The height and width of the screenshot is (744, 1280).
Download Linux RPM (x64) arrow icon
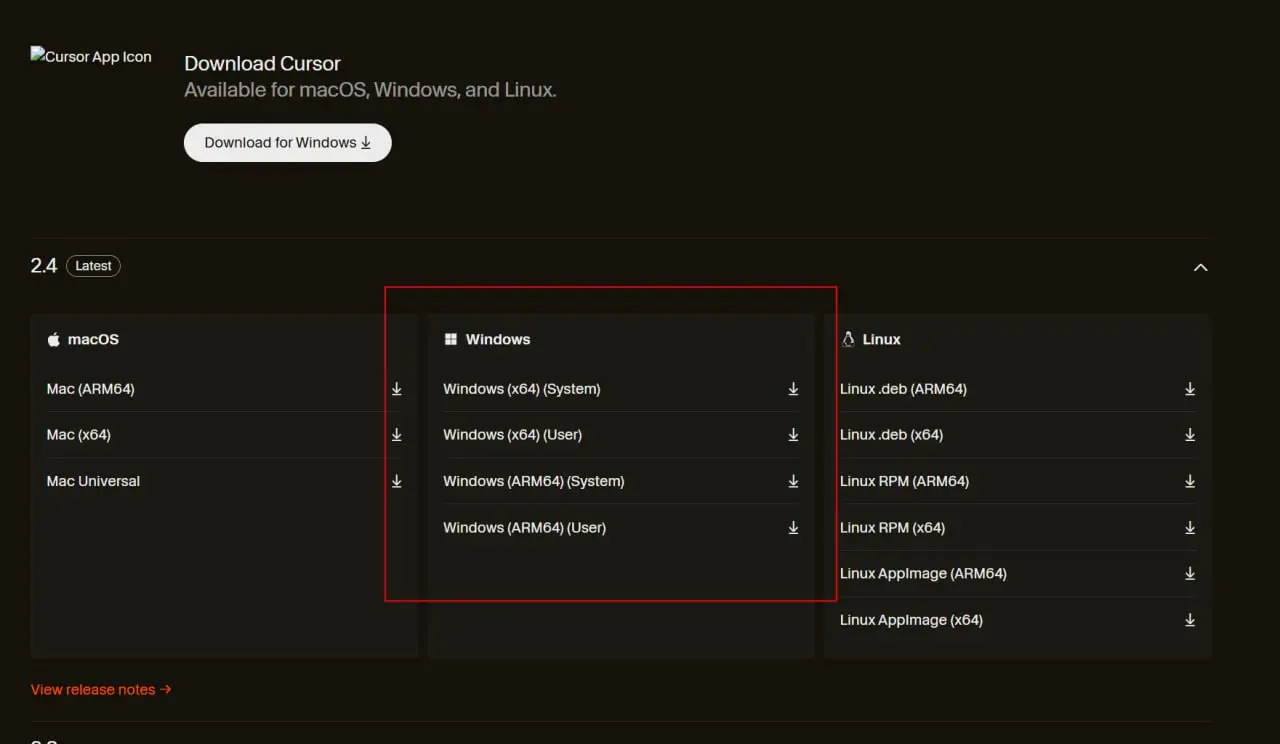(1190, 528)
